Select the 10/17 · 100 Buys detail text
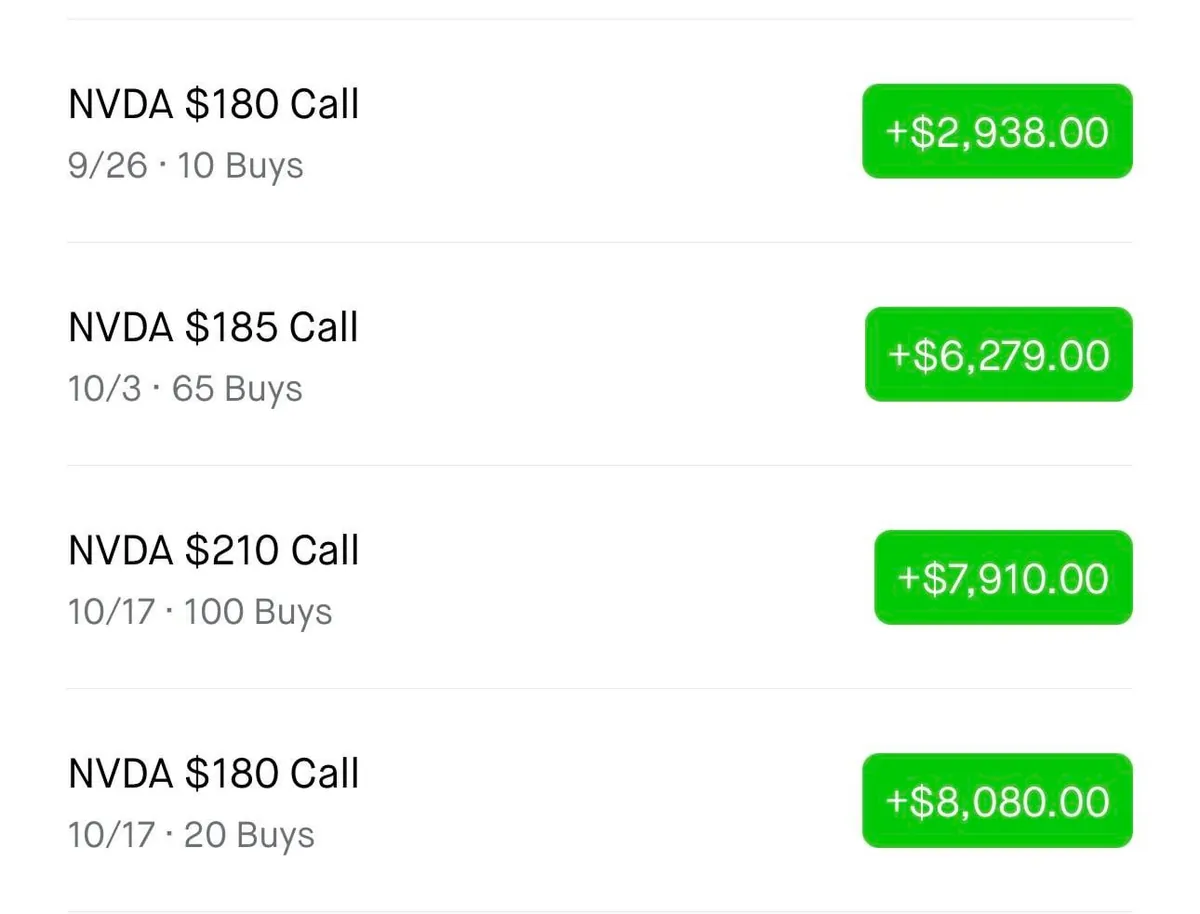 click(200, 612)
